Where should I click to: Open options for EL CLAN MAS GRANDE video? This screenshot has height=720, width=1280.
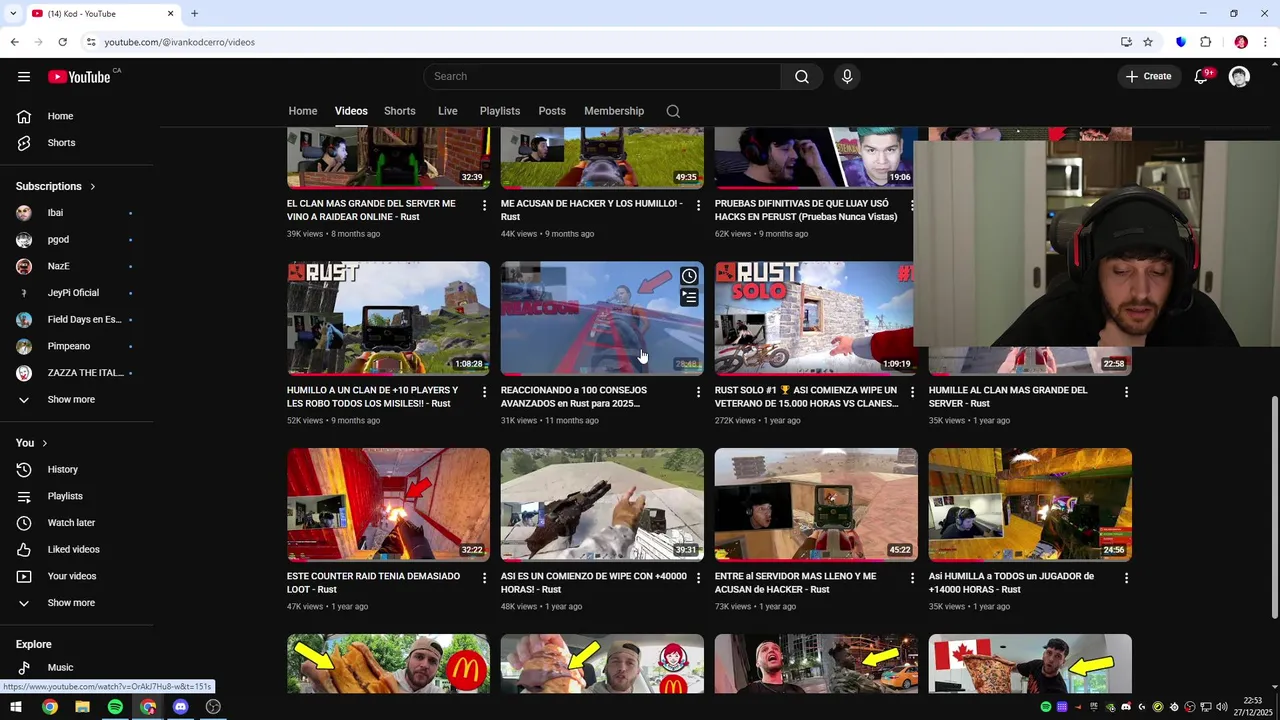click(x=485, y=205)
